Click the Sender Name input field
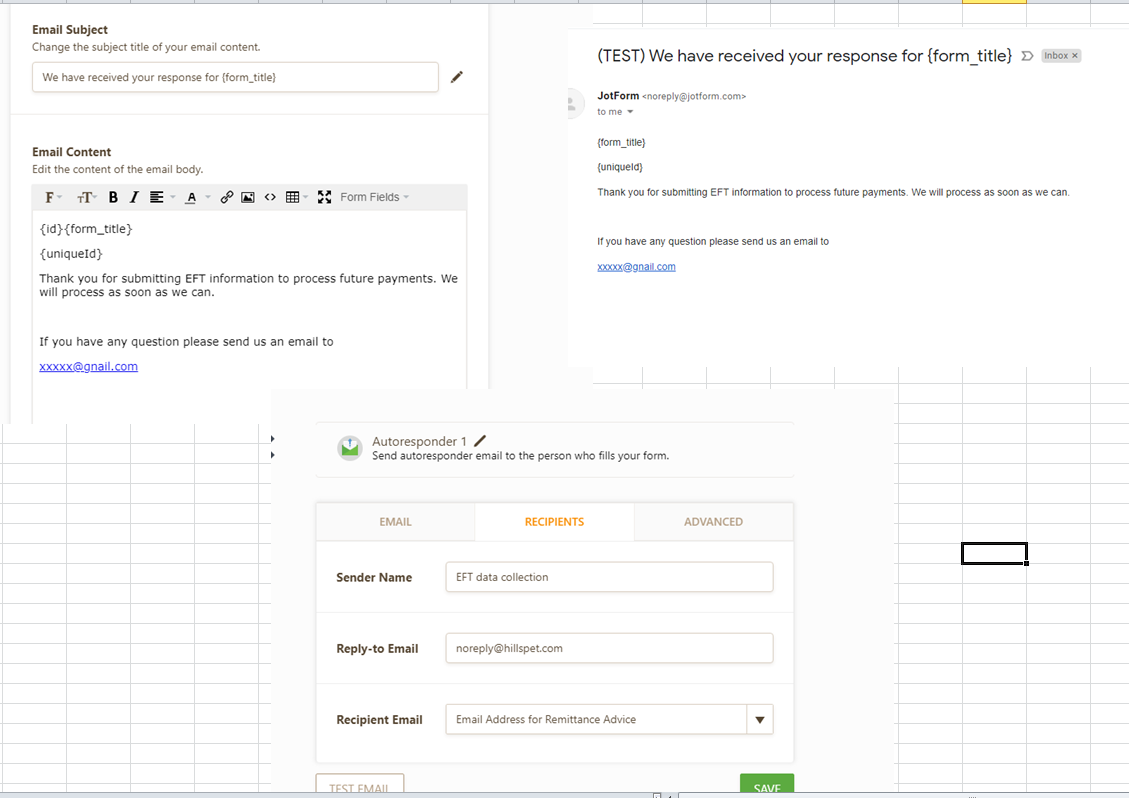This screenshot has height=798, width=1129. [x=609, y=577]
